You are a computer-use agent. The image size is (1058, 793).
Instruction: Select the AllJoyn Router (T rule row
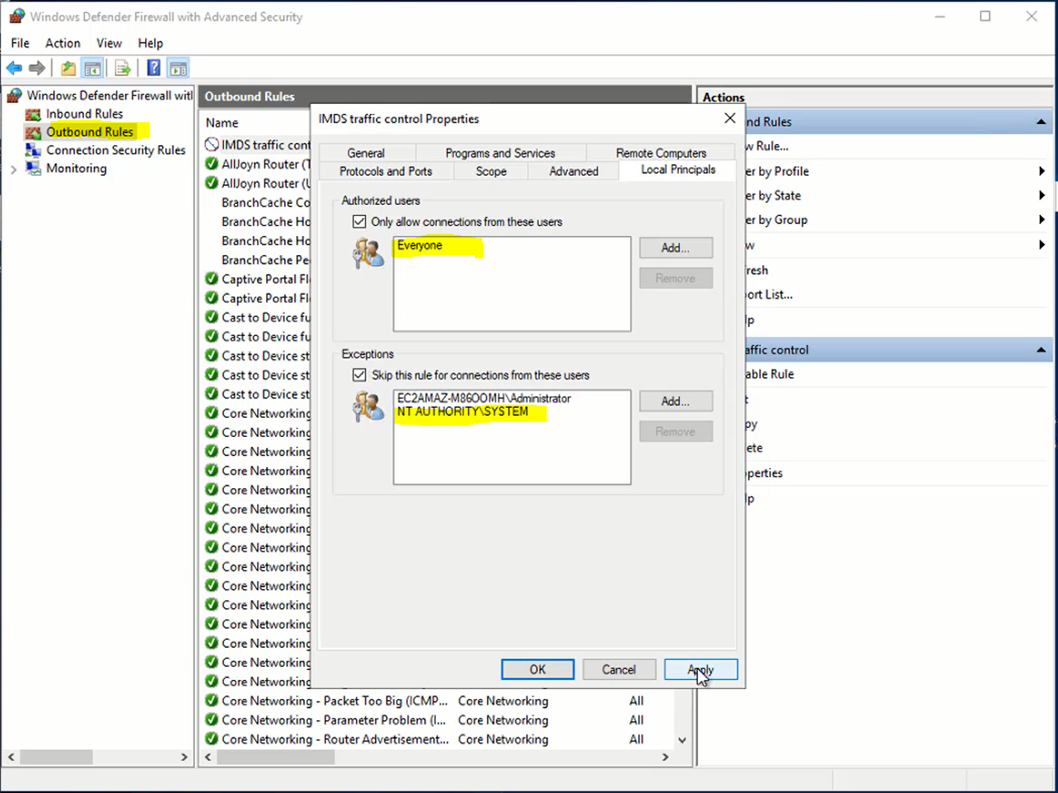coord(257,164)
